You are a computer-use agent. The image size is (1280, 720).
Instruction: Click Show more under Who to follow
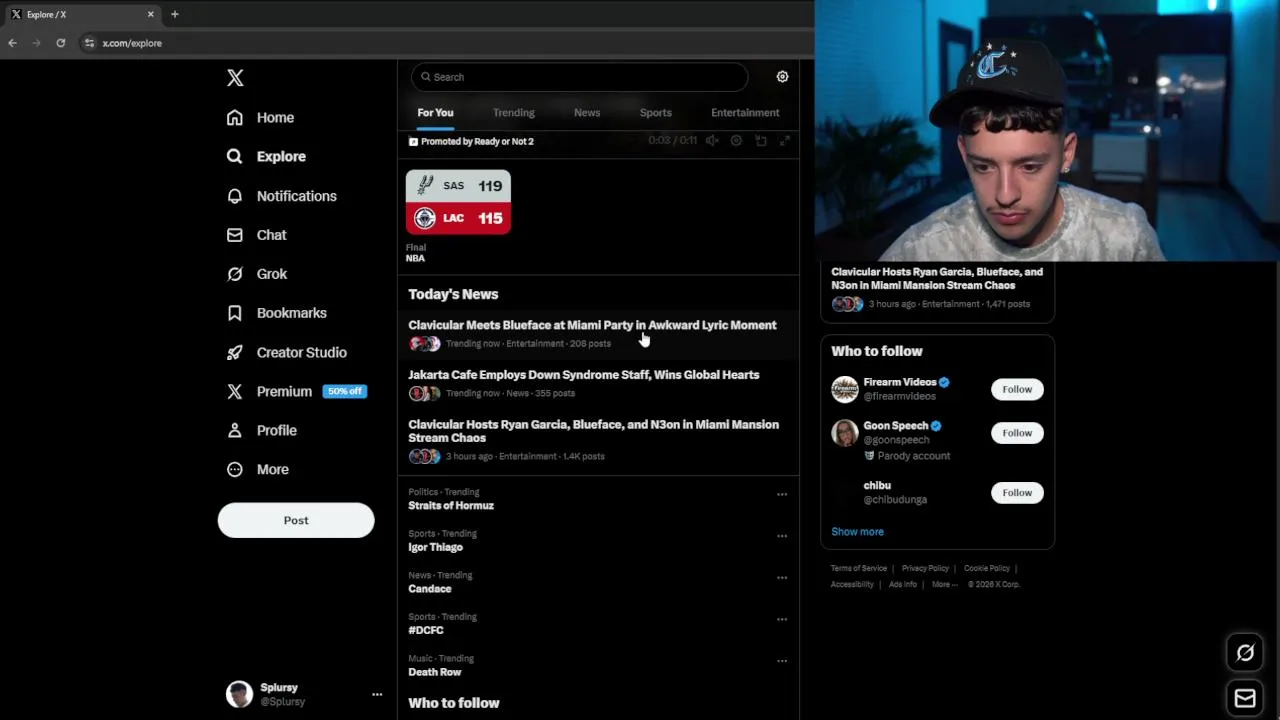857,532
